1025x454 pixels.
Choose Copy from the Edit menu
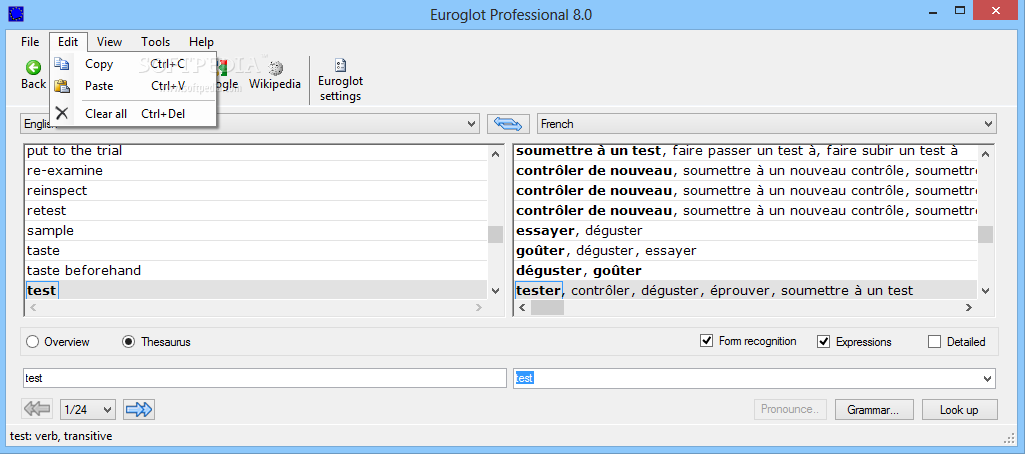(x=133, y=64)
